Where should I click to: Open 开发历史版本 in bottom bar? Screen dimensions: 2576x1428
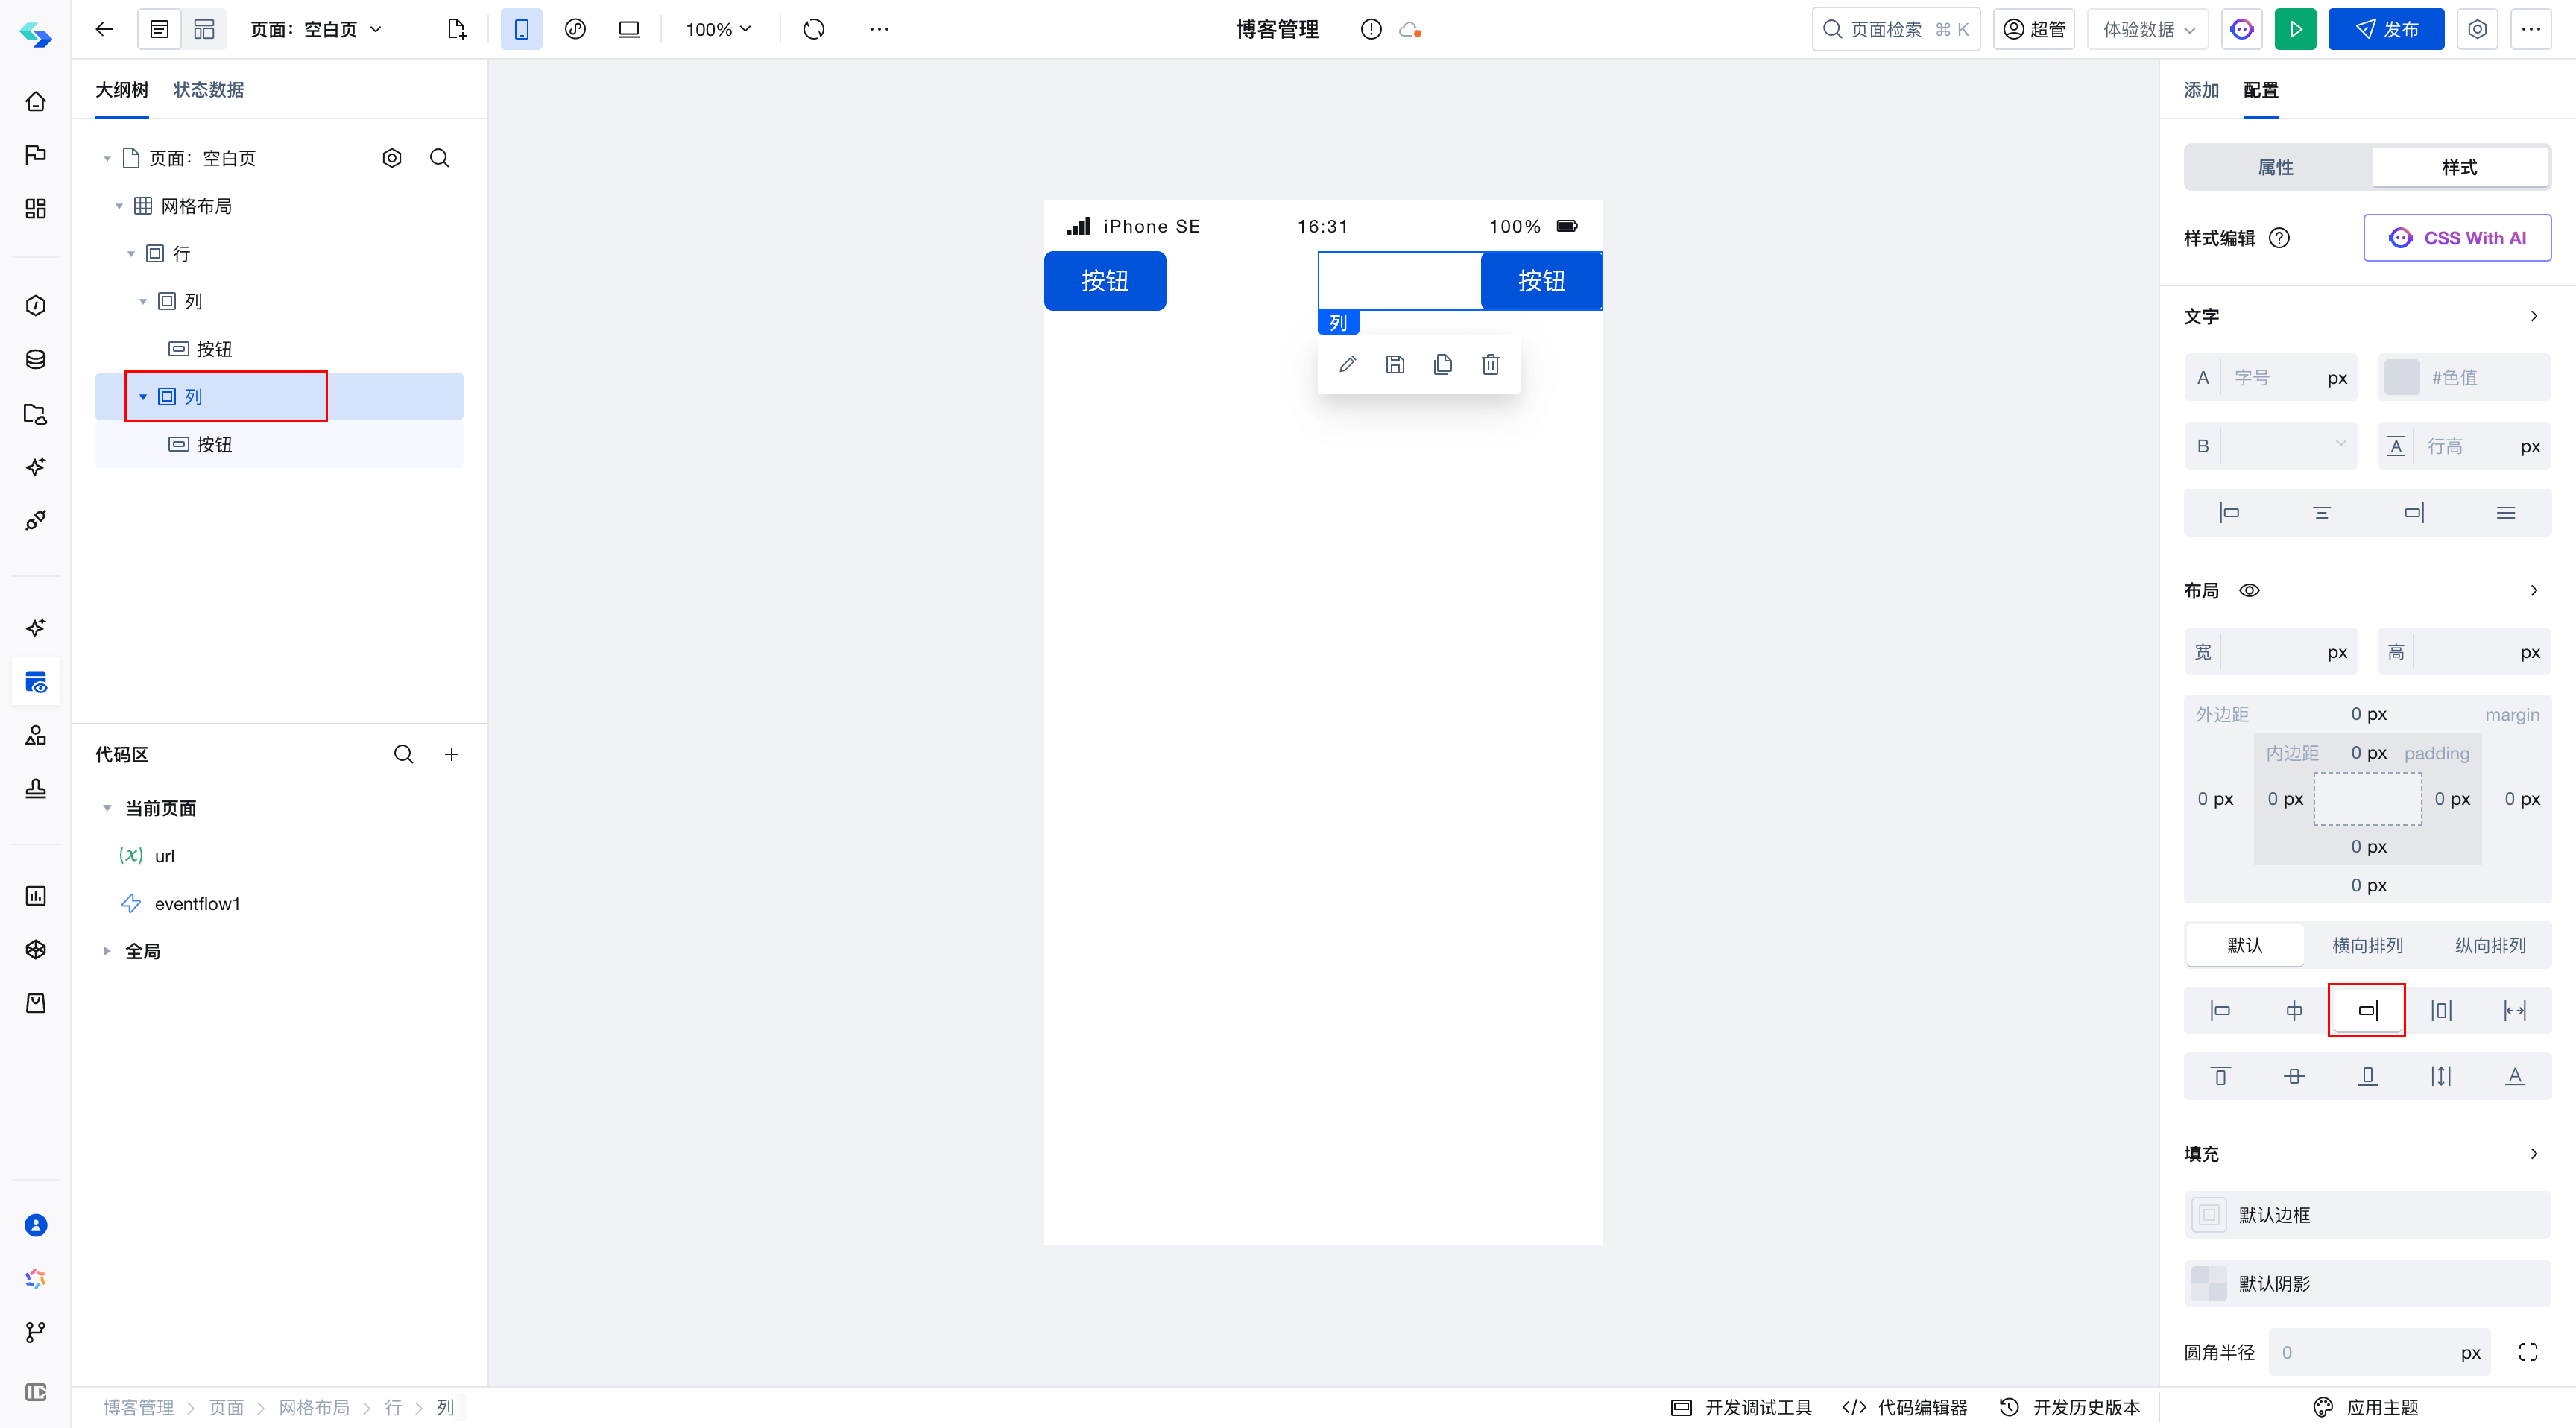[x=2069, y=1407]
